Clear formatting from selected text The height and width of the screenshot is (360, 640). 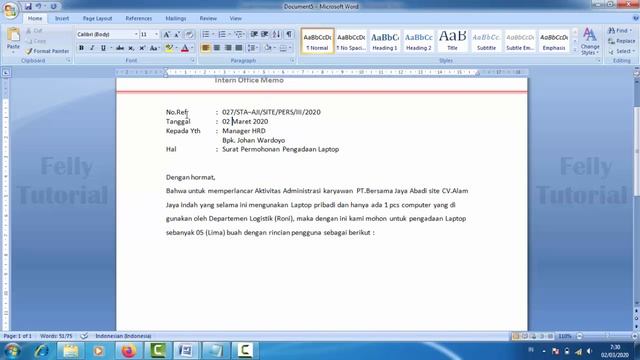point(189,35)
